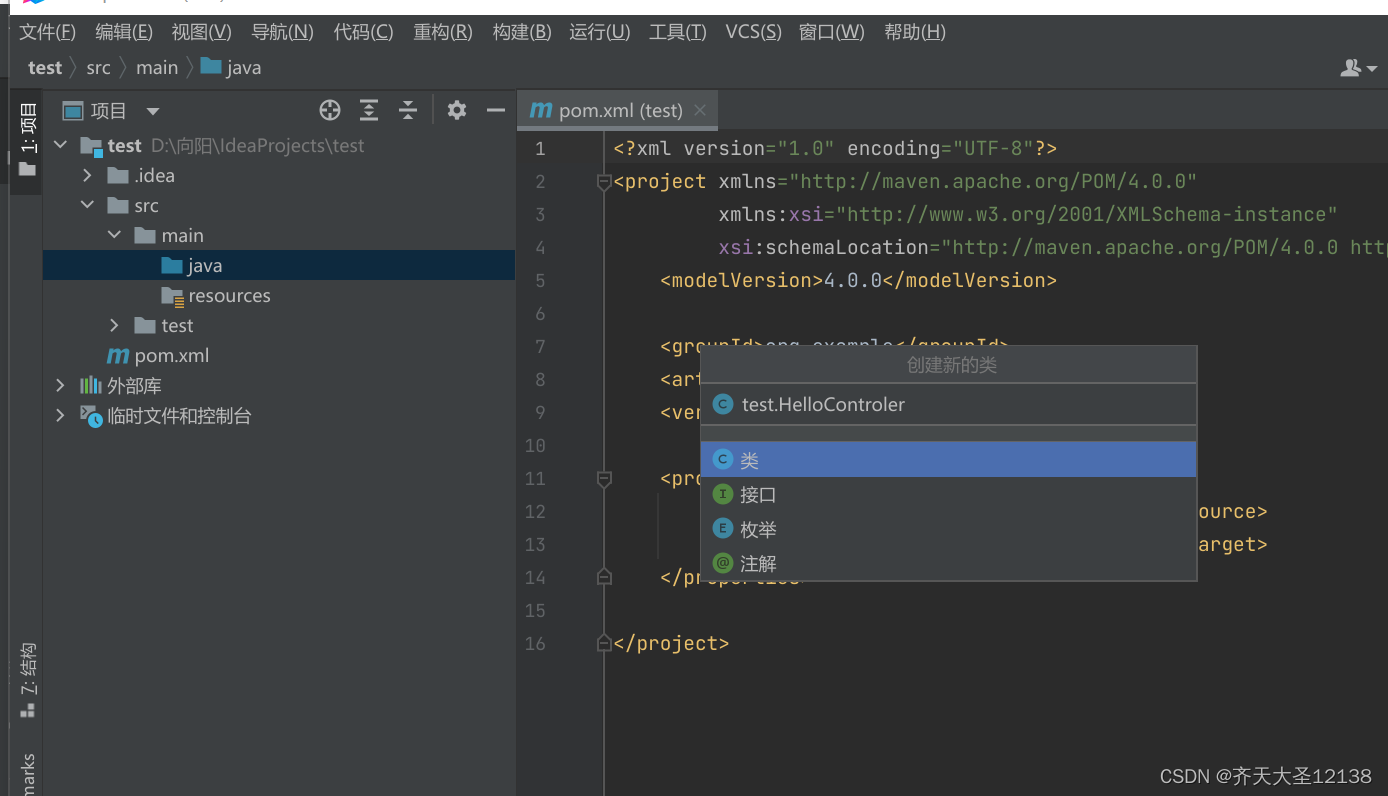Viewport: 1388px width, 796px height.
Task: Click the external libraries bar-chart icon
Action: [91, 385]
